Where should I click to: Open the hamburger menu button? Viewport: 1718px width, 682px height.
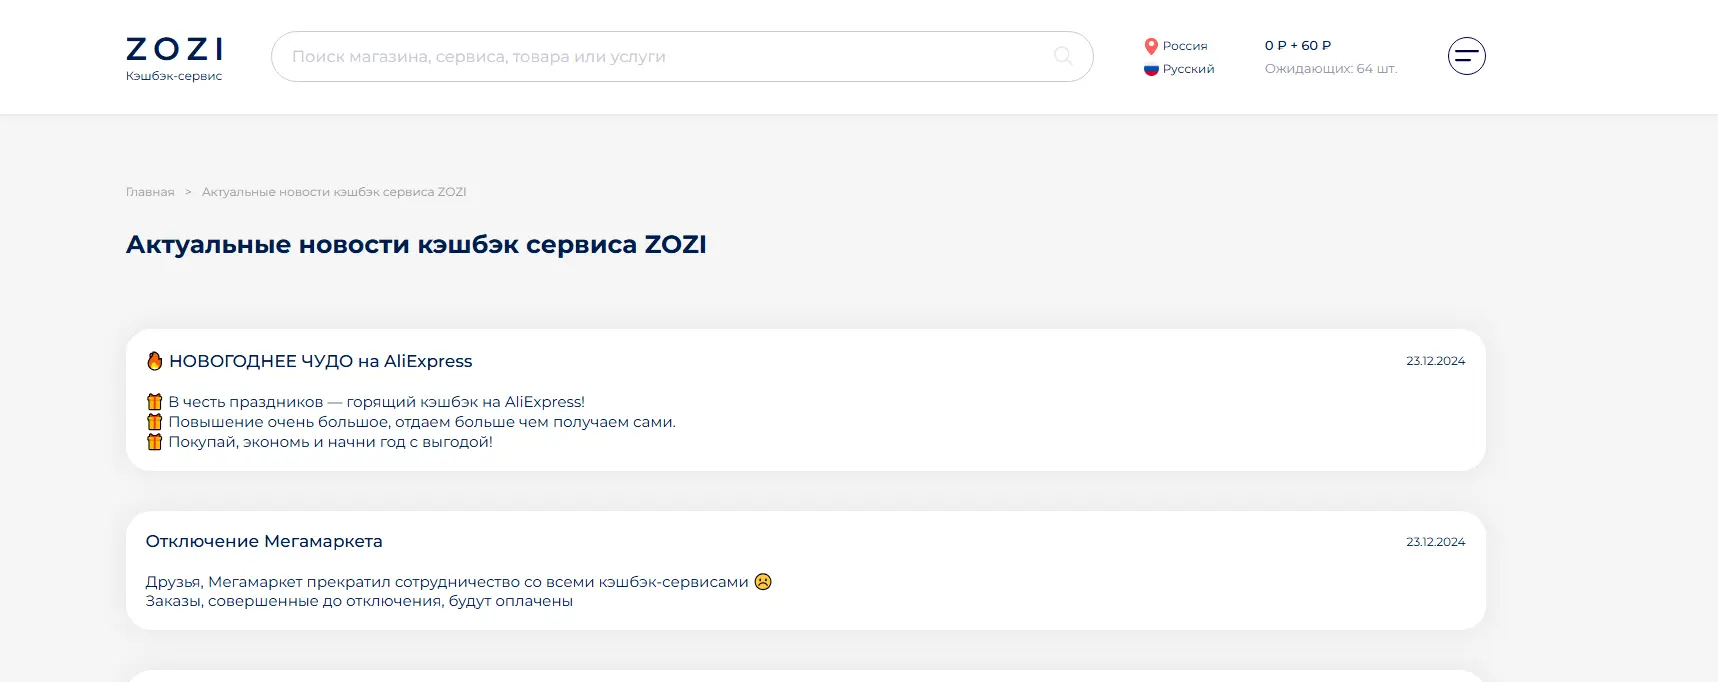click(1466, 56)
